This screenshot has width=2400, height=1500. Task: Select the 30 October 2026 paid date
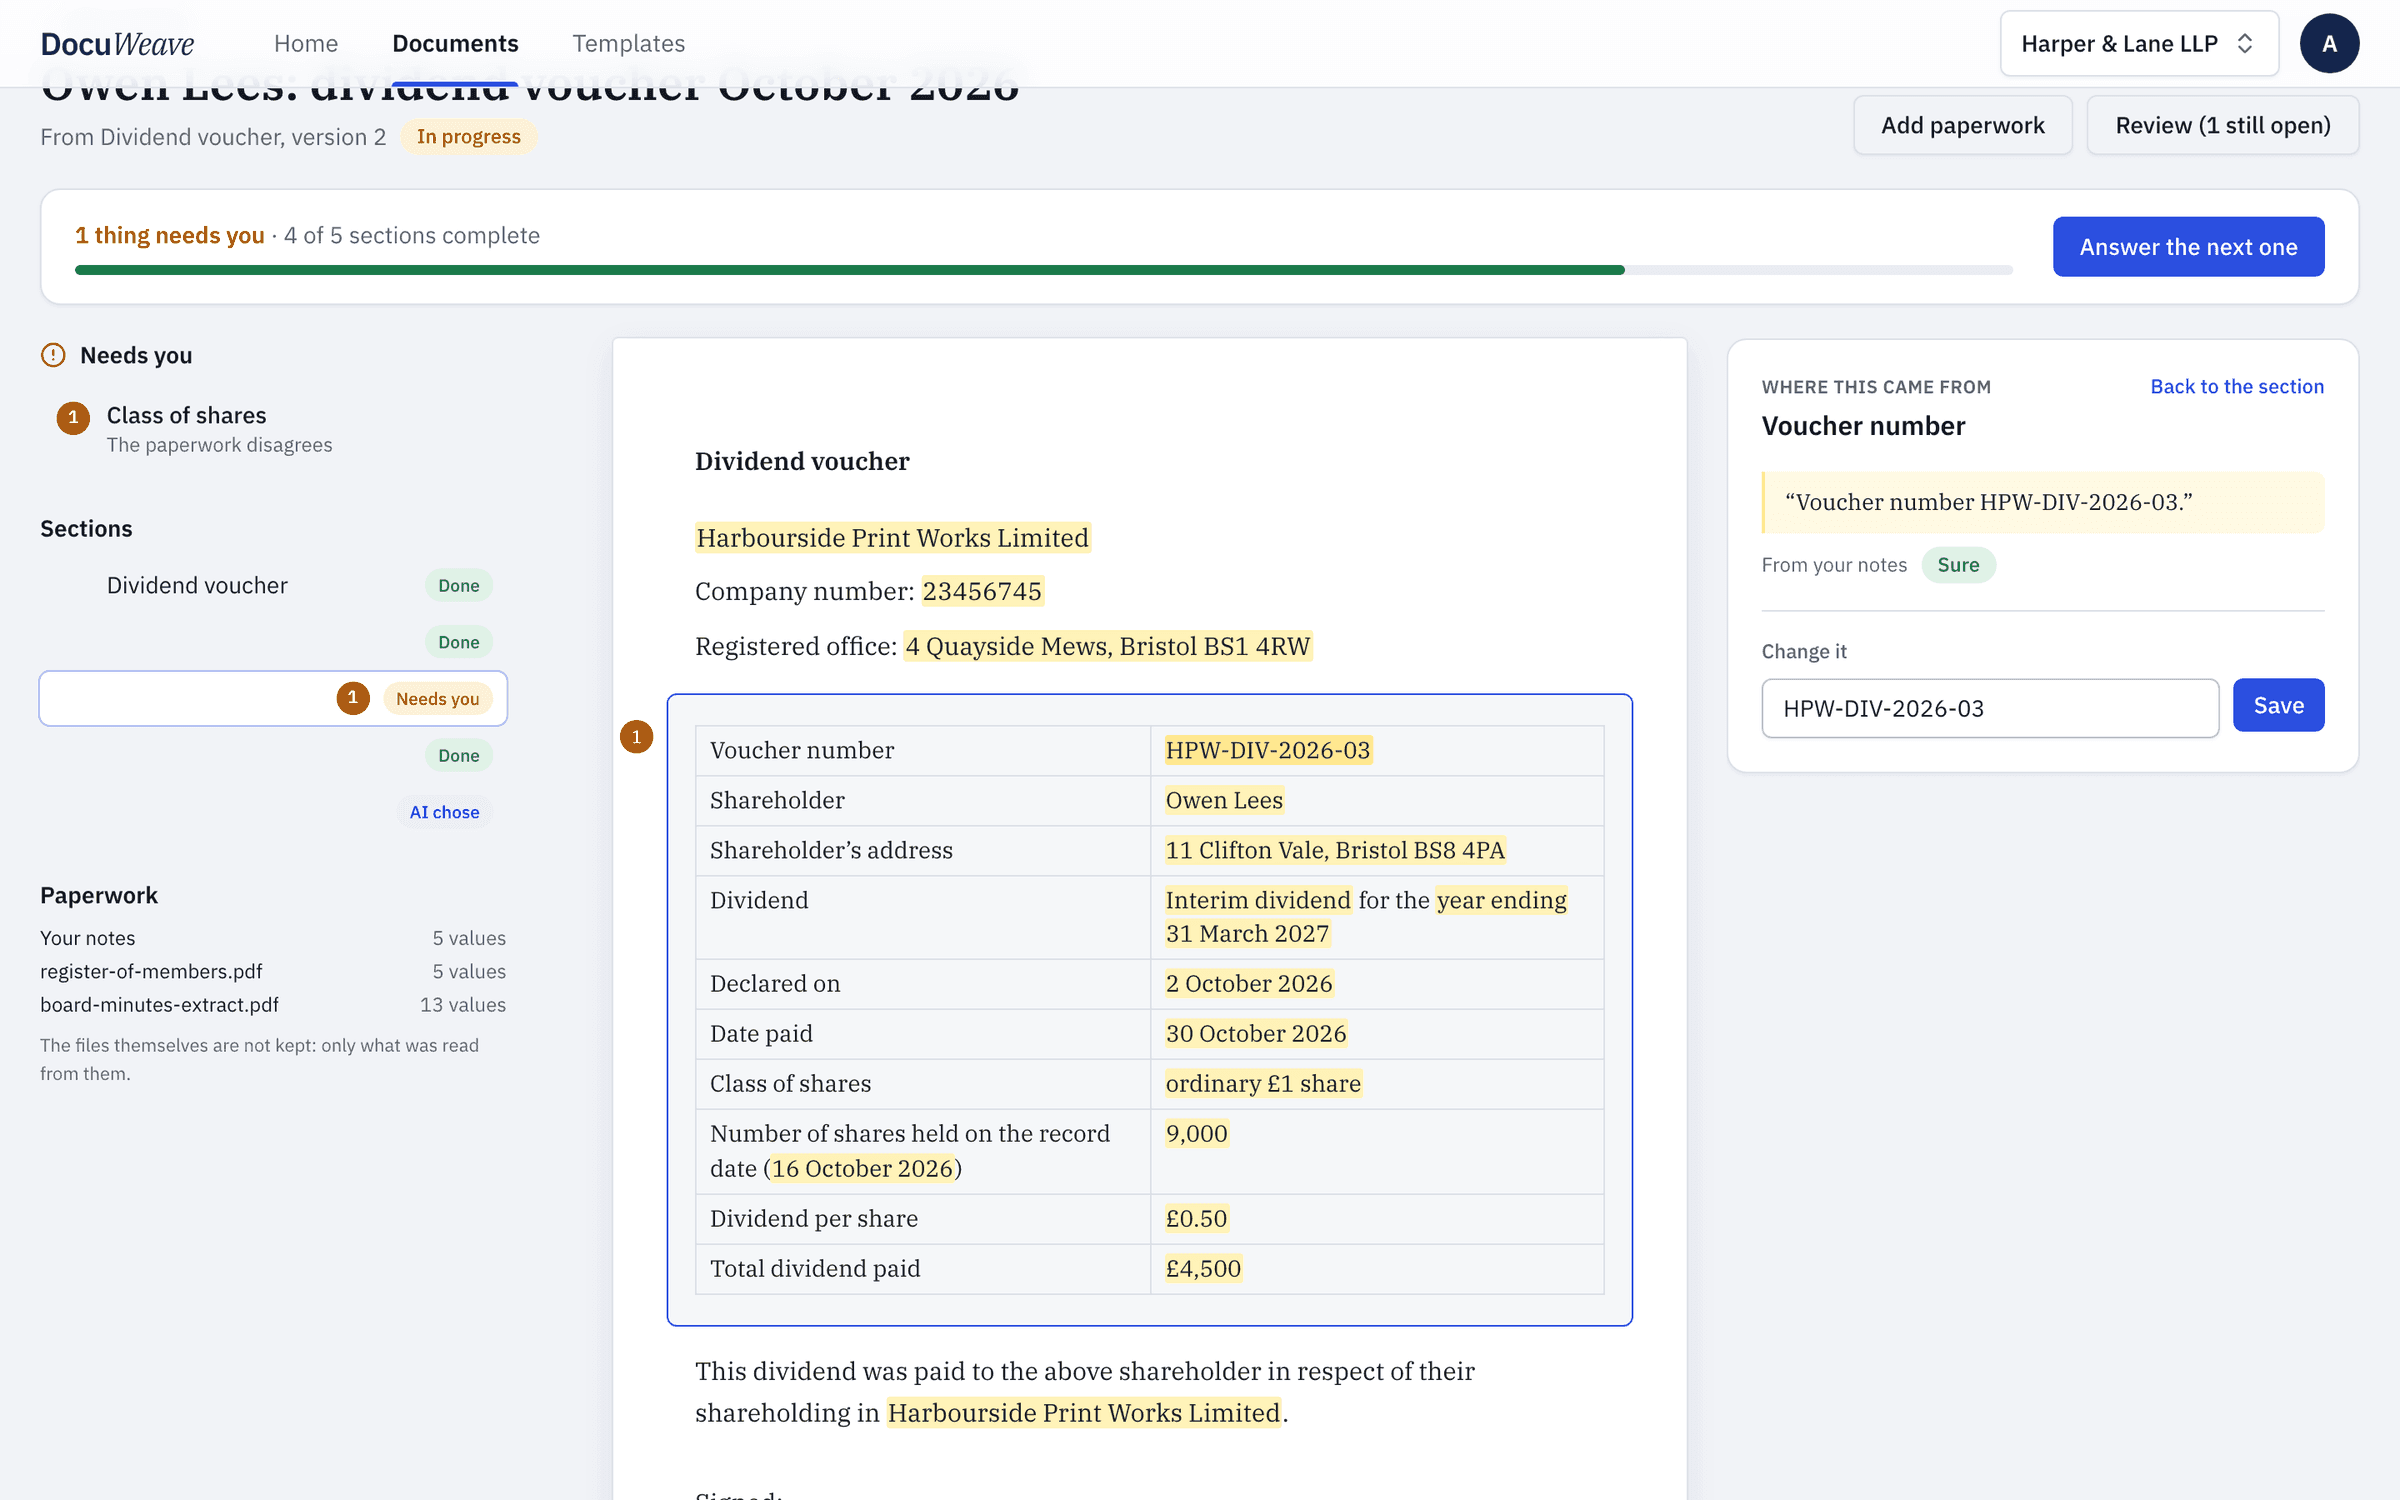1255,1033
